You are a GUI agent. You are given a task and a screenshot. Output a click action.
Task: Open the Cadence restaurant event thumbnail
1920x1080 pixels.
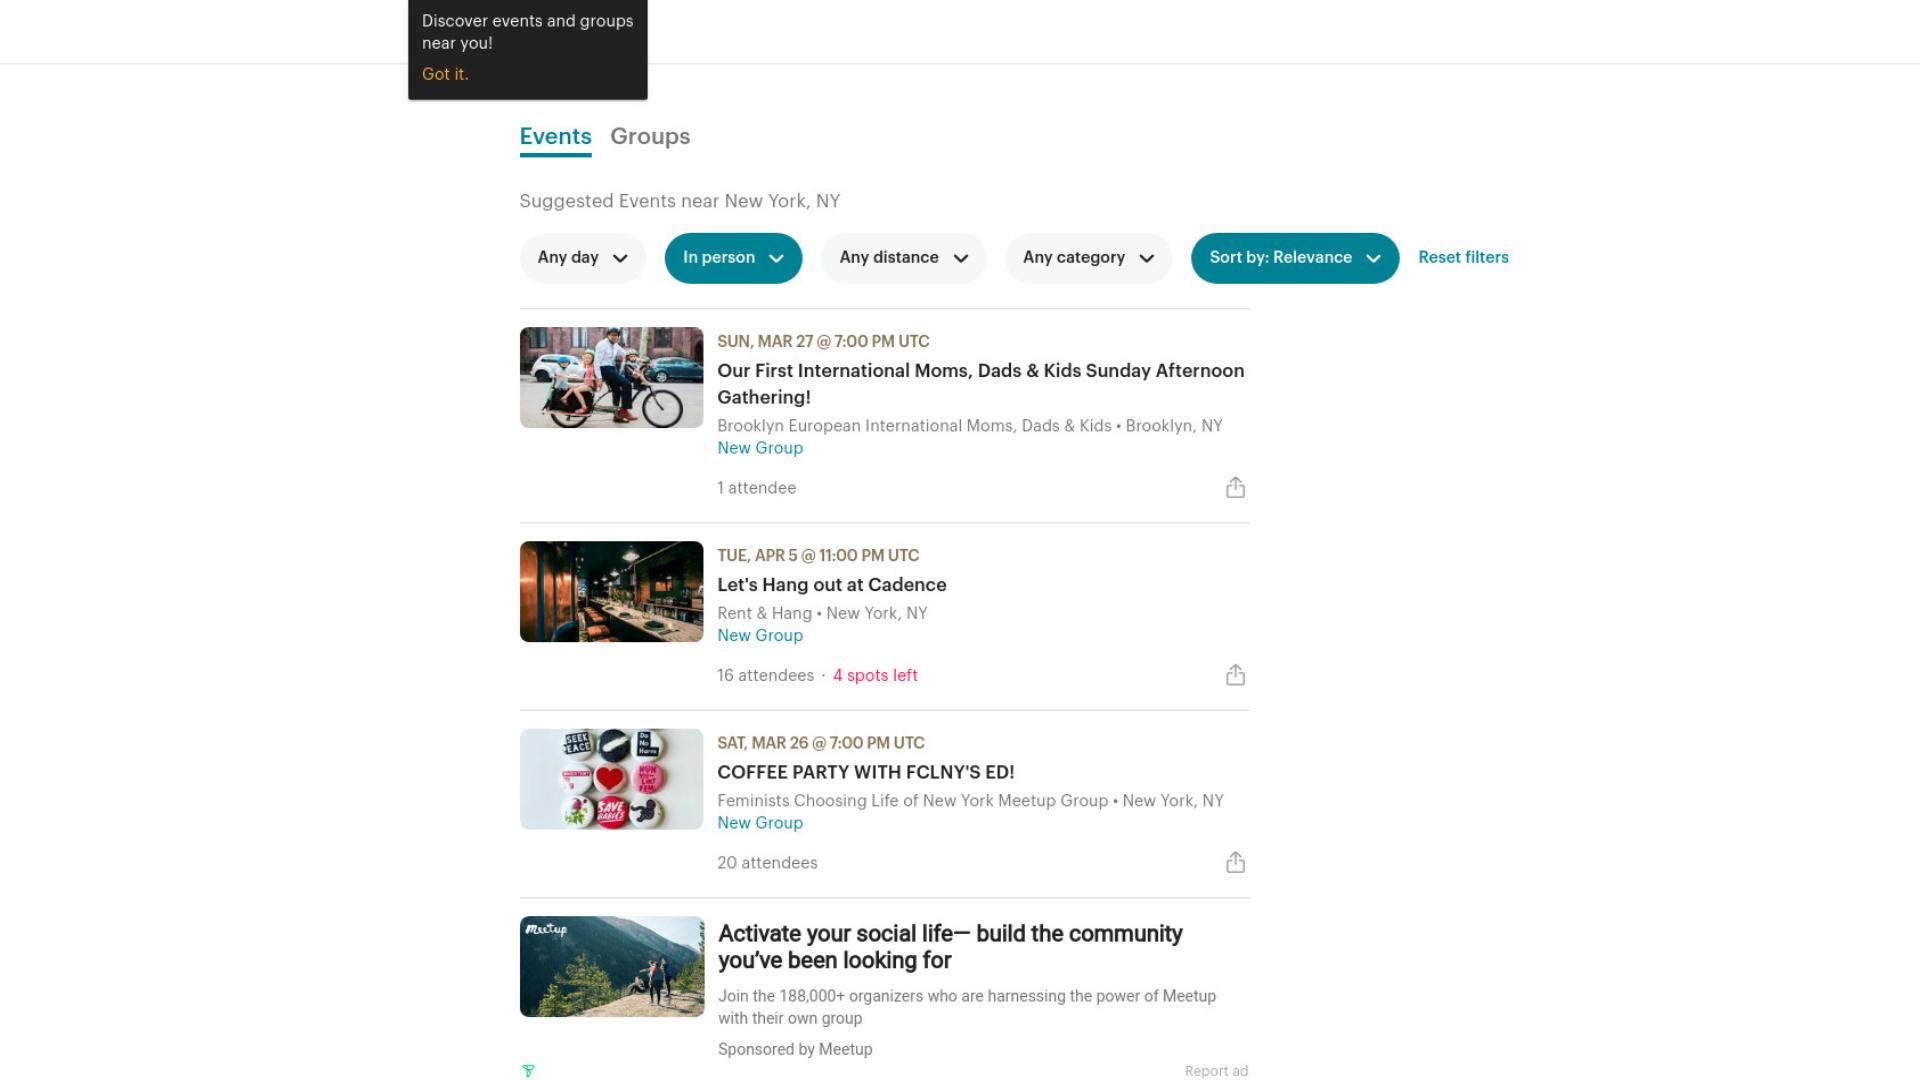point(611,592)
